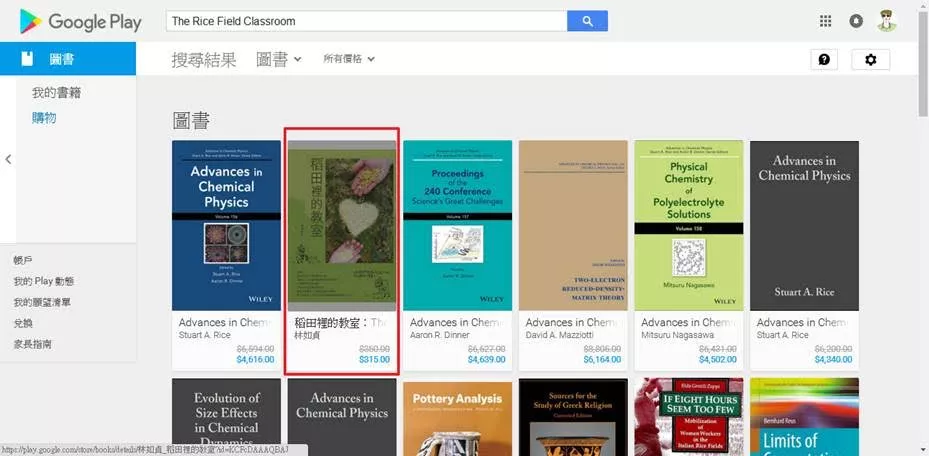Open the settings gear button
929x456 pixels.
click(870, 59)
